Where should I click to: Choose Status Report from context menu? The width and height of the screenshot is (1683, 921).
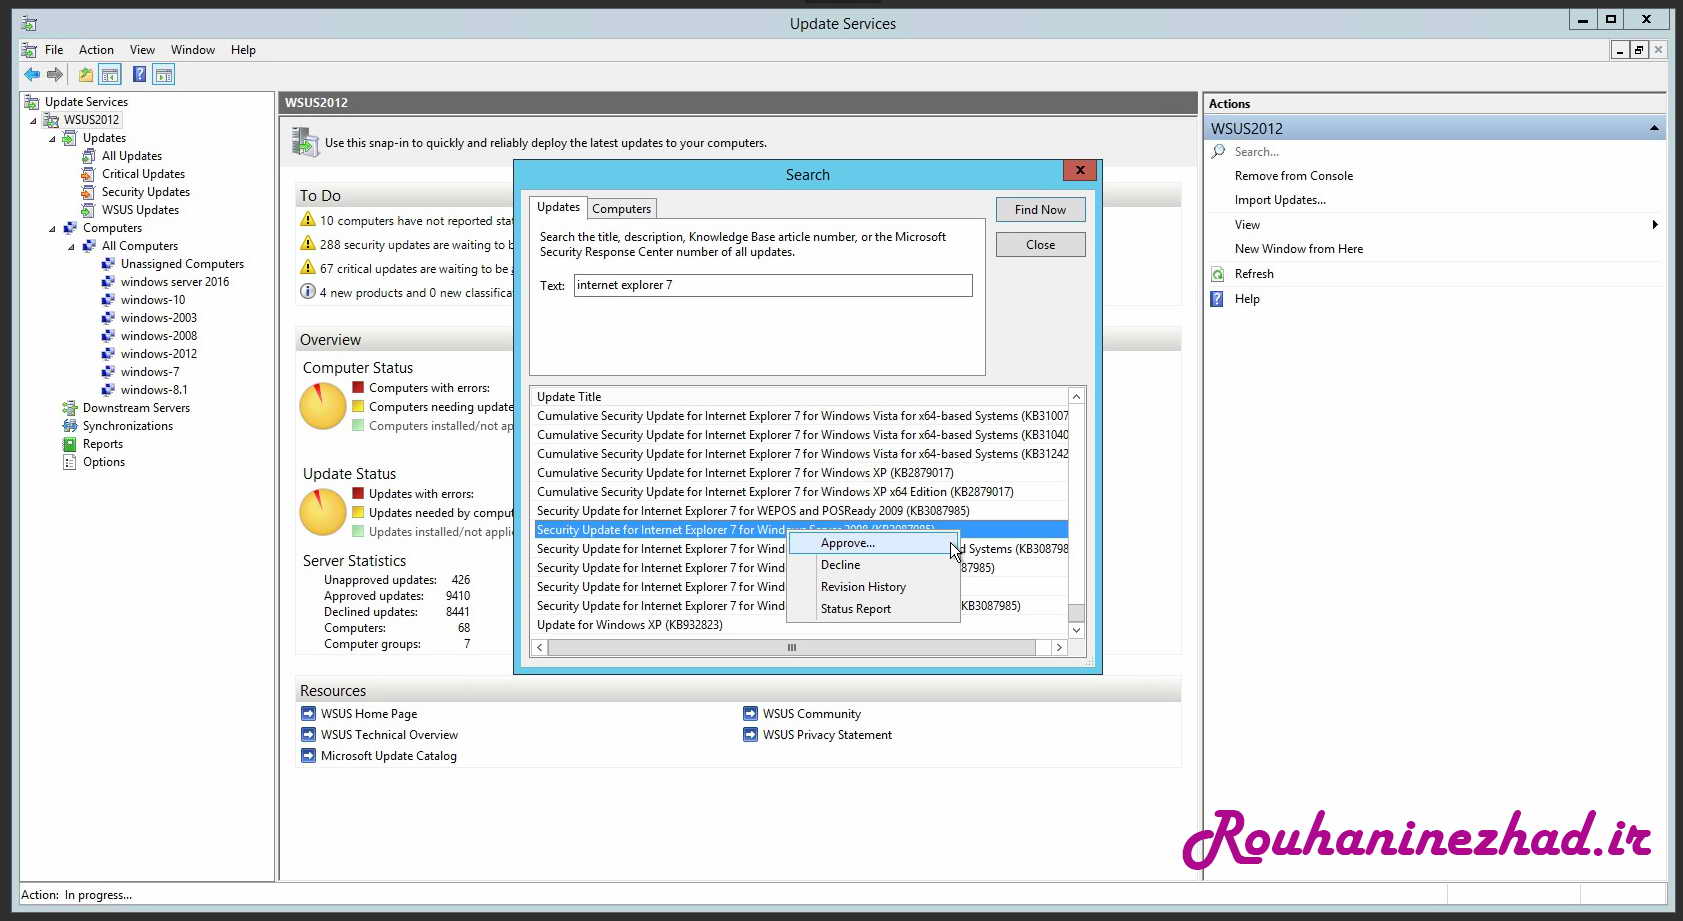tap(873, 609)
